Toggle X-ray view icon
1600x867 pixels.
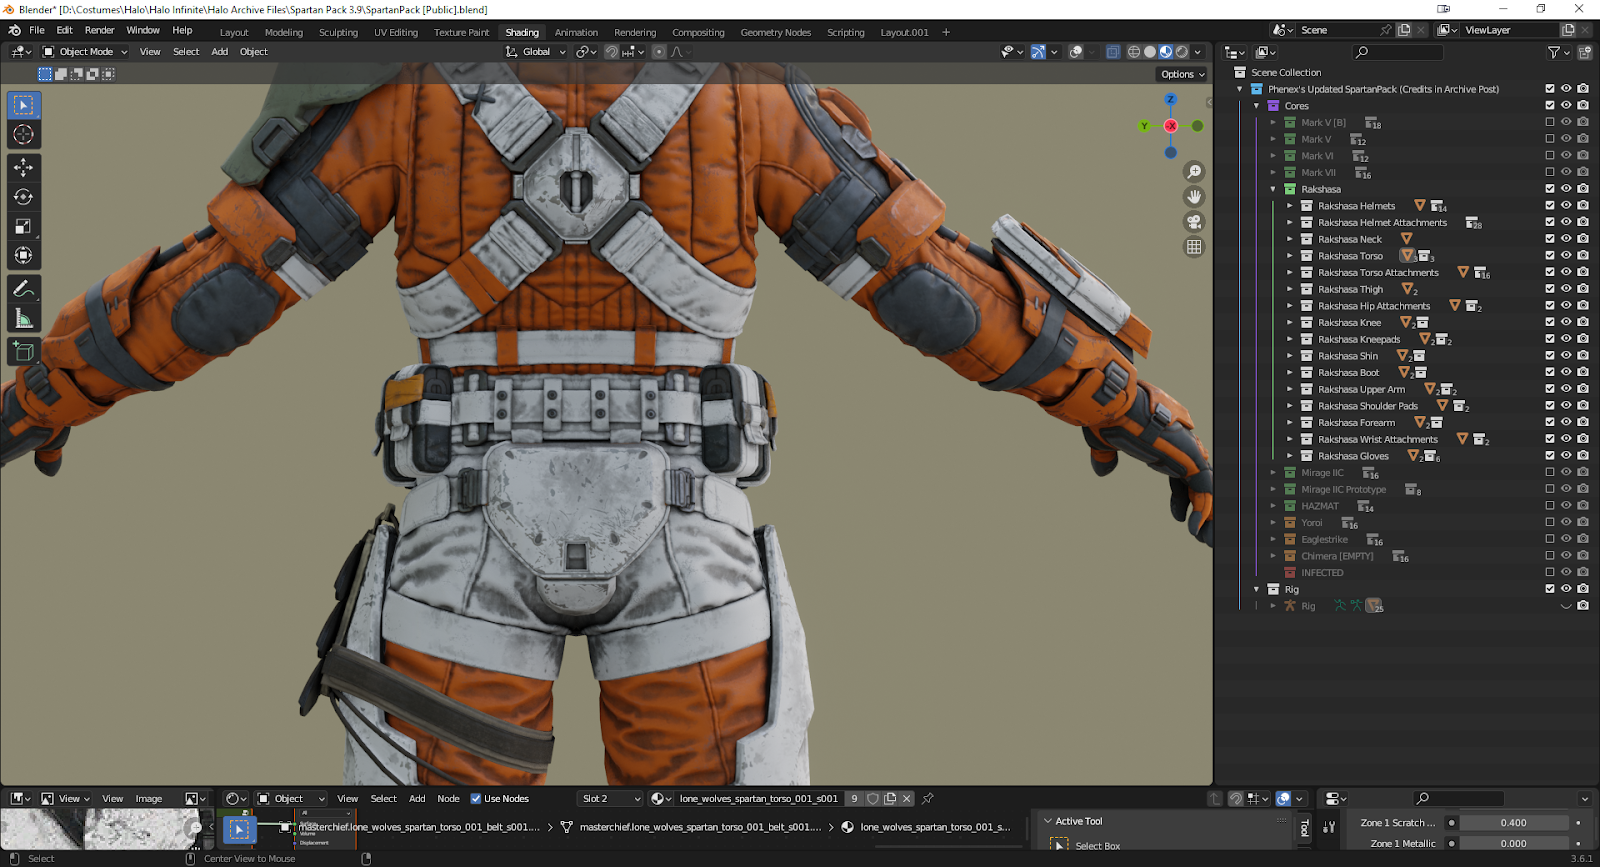pyautogui.click(x=1113, y=52)
